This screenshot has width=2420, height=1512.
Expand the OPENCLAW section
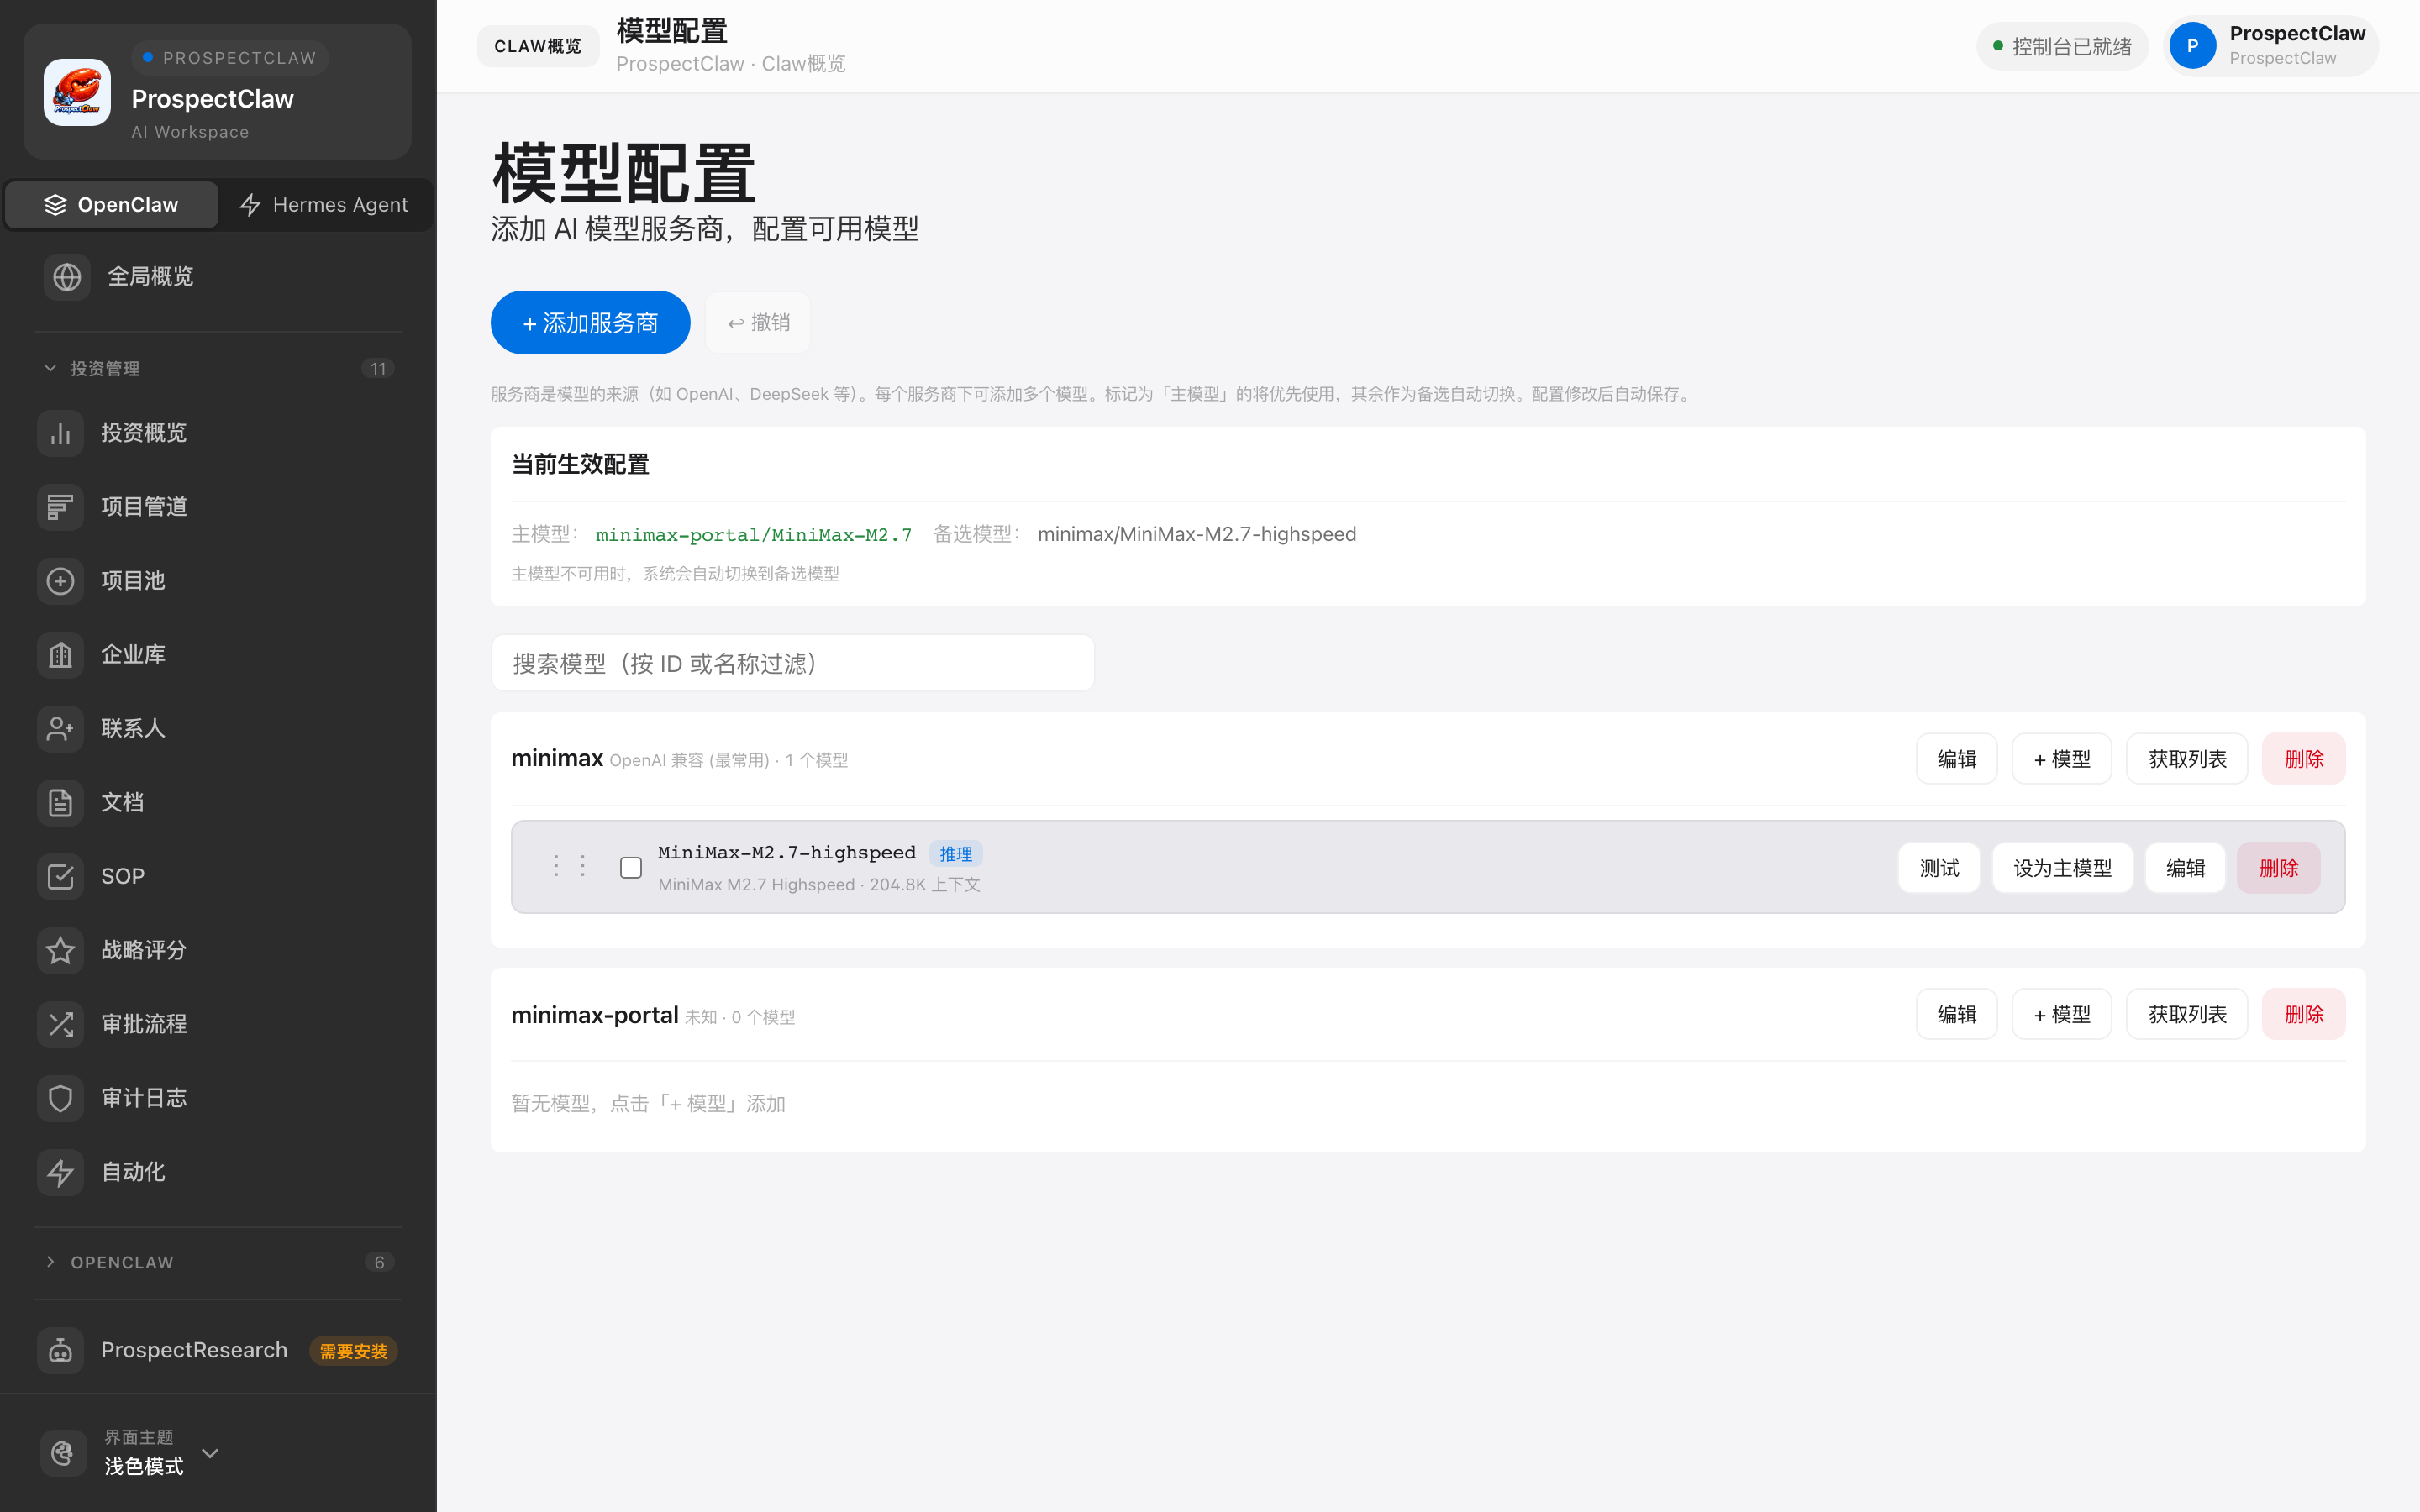(51, 1262)
